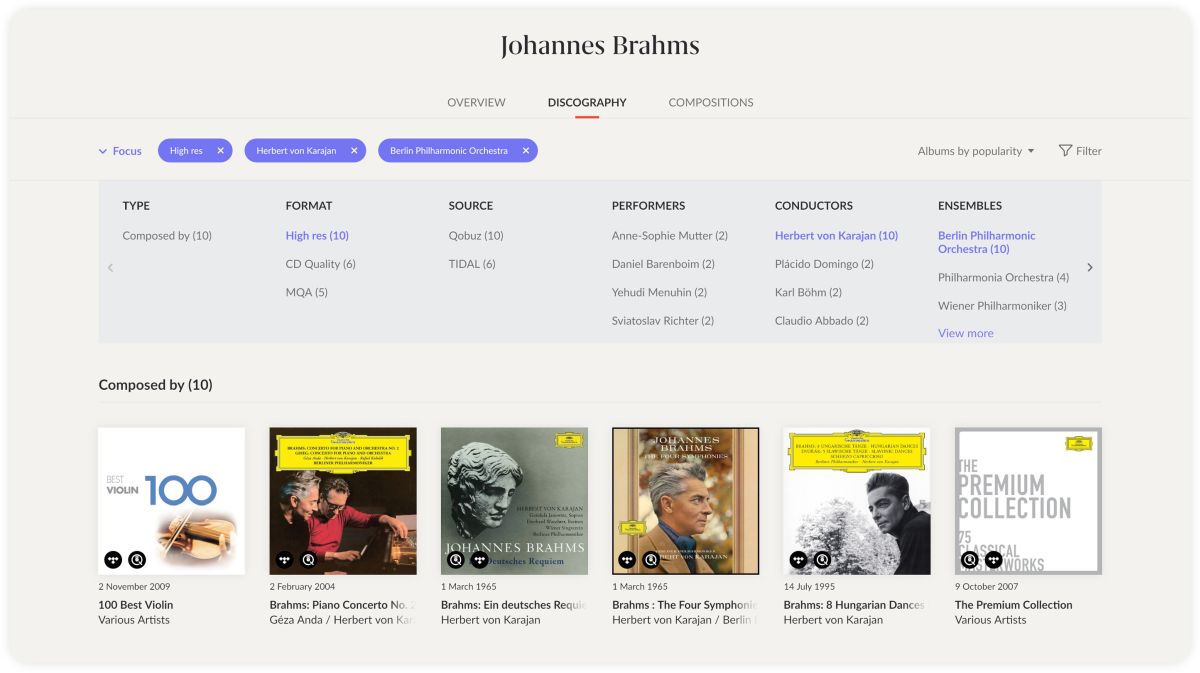The height and width of the screenshot is (673, 1200).
Task: Remove Herbert von Karajan filter chip
Action: 354,151
